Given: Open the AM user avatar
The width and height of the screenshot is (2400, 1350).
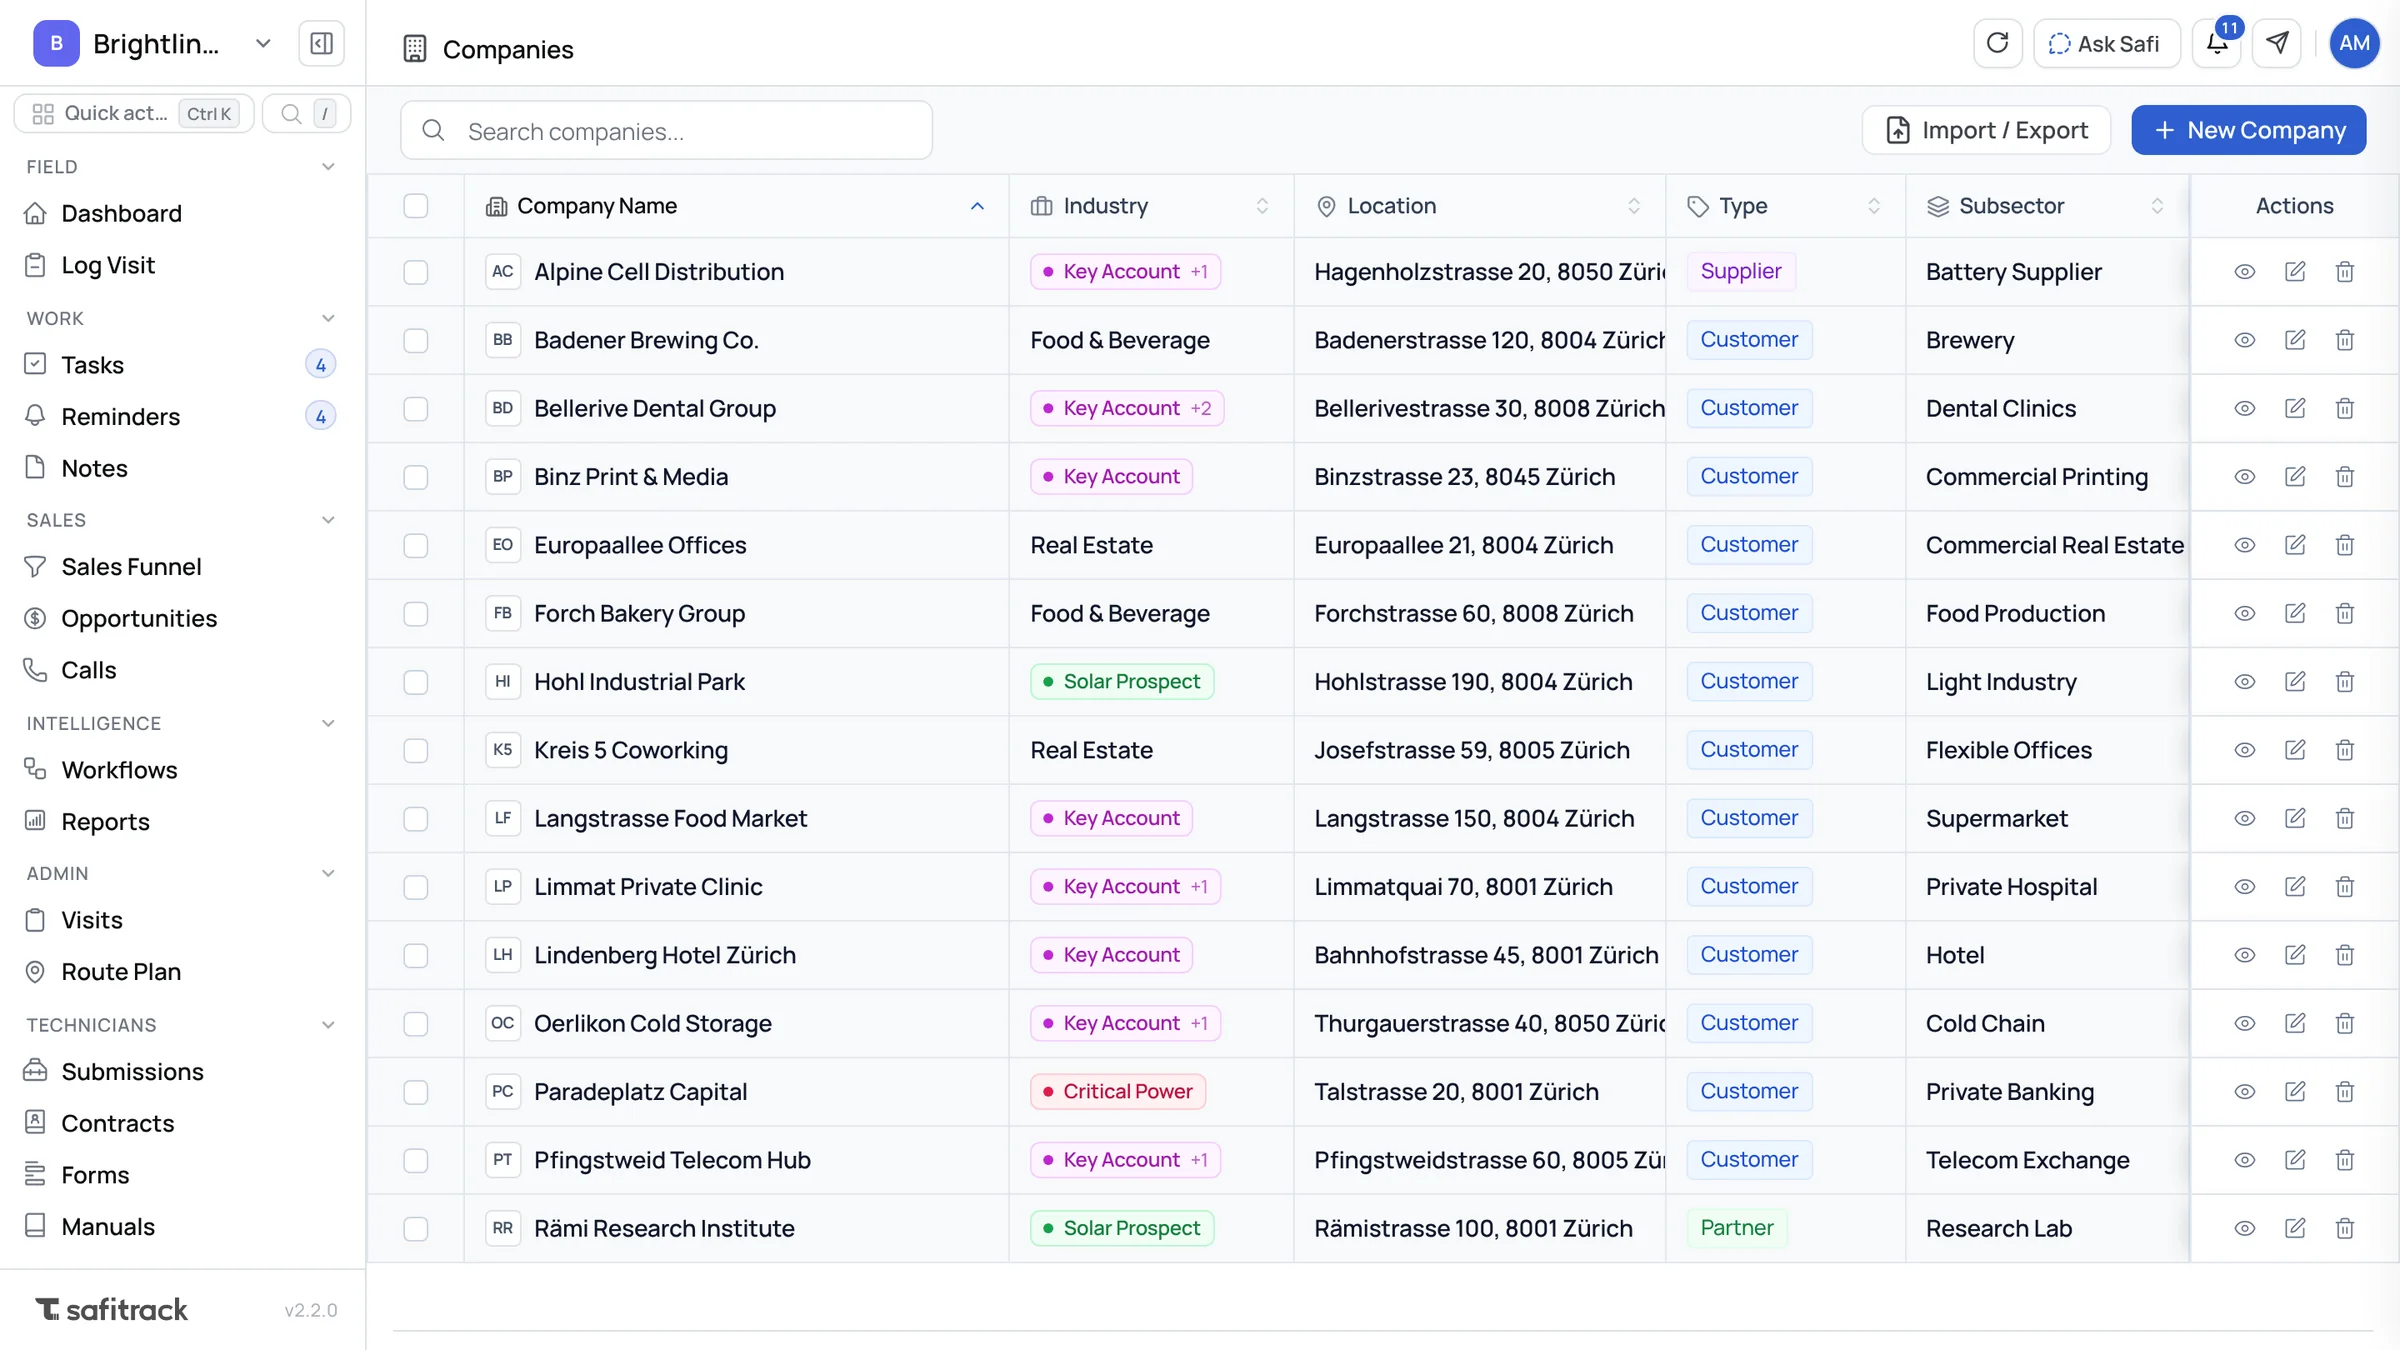Looking at the screenshot, I should coord(2354,43).
